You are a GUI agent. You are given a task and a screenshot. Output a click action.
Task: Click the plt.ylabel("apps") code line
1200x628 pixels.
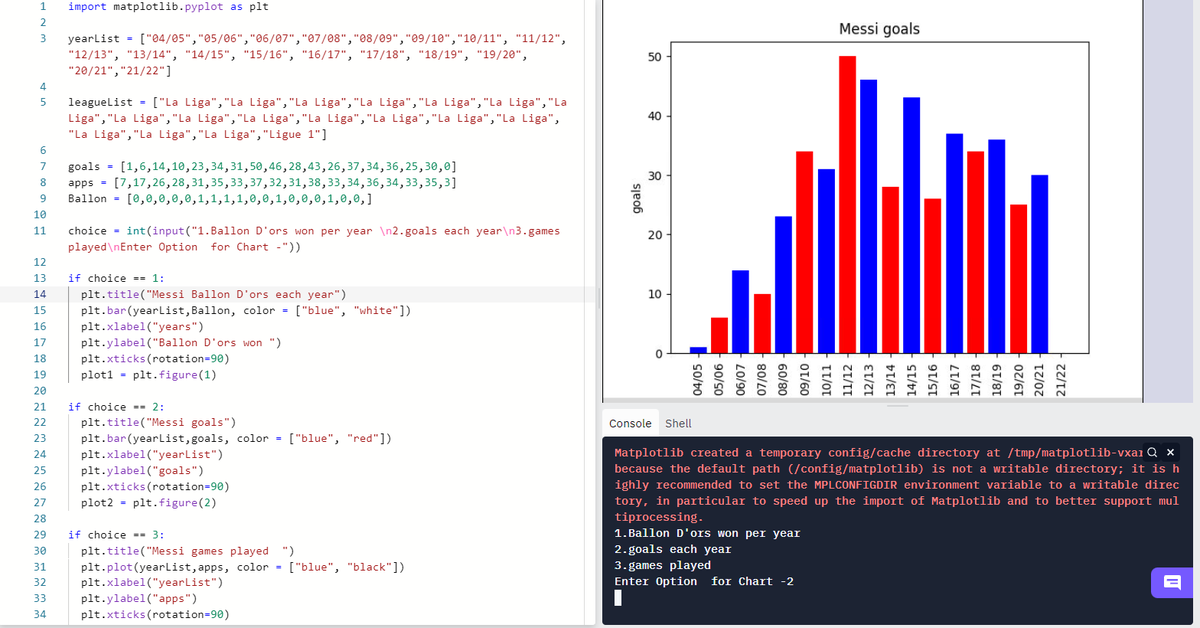click(x=137, y=599)
